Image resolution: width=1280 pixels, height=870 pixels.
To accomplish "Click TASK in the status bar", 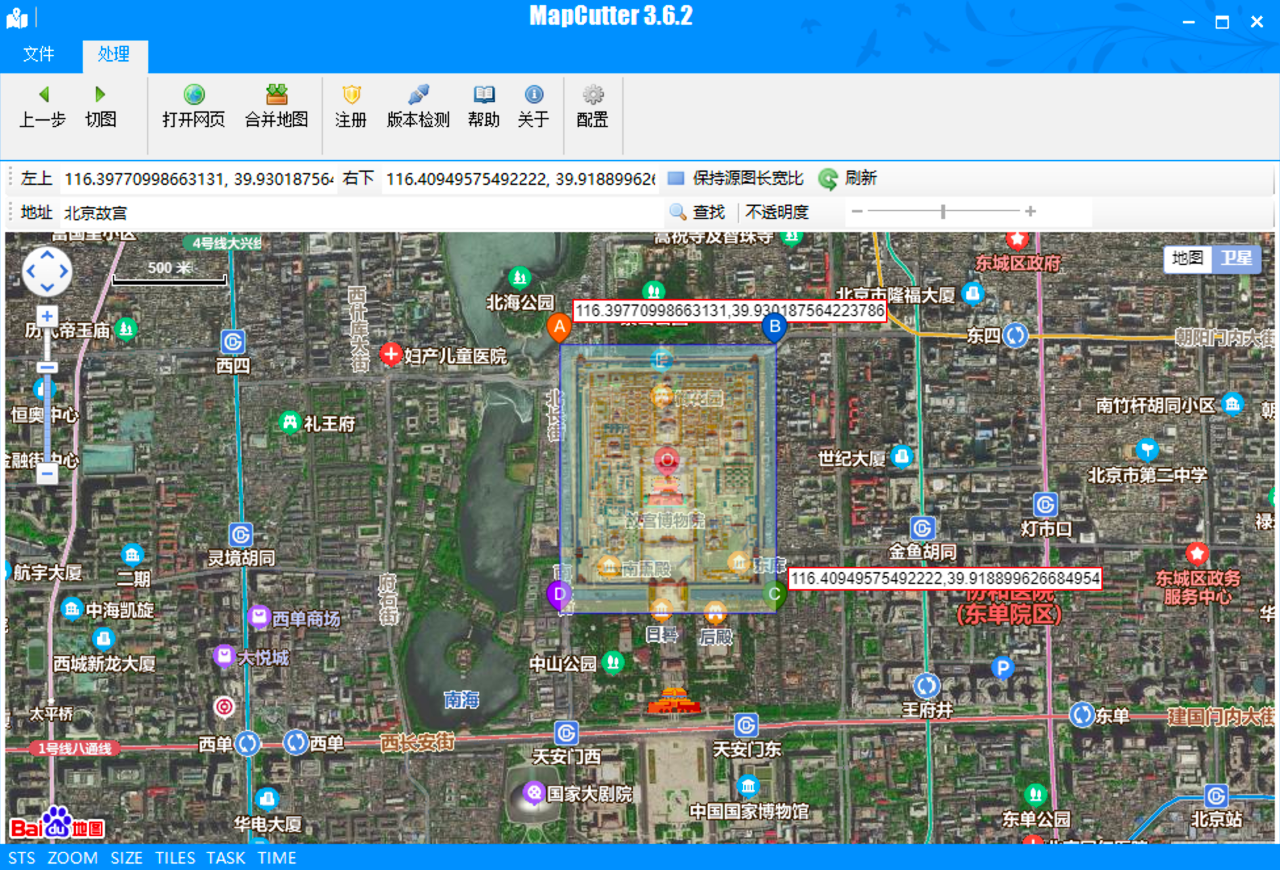I will [226, 858].
